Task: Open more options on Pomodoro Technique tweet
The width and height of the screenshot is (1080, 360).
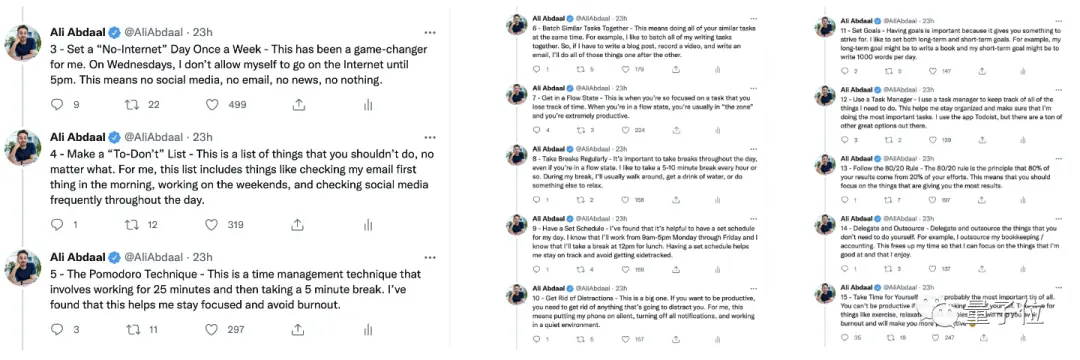Action: [430, 257]
